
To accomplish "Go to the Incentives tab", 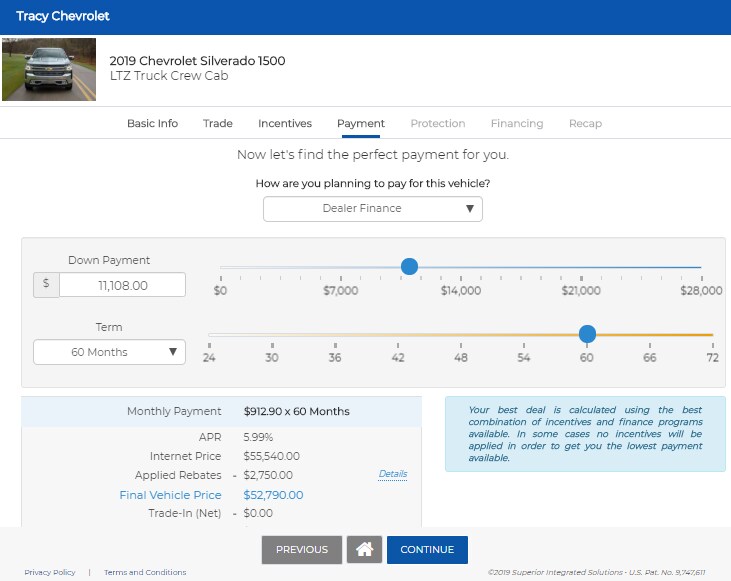I will (285, 124).
